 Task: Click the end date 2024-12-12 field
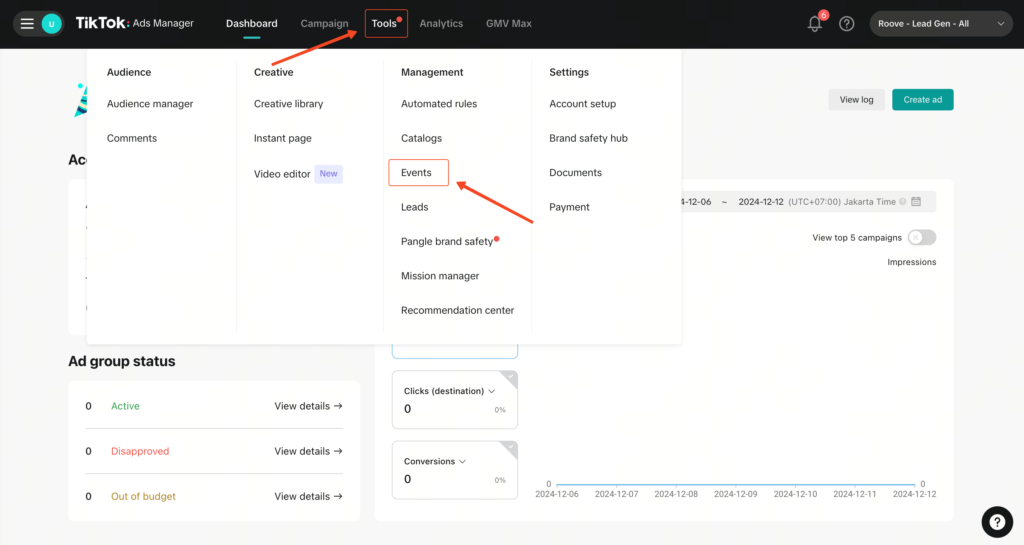(x=760, y=202)
